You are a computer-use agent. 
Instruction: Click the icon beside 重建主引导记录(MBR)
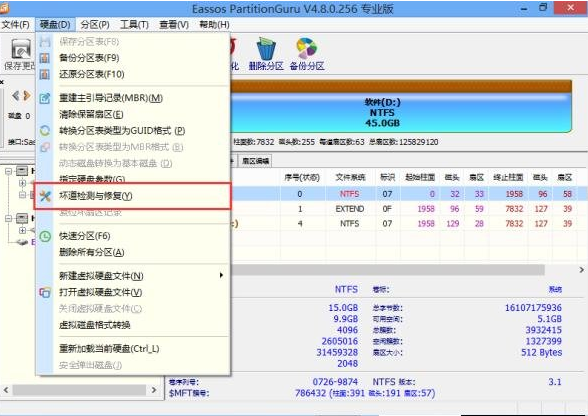coord(45,98)
